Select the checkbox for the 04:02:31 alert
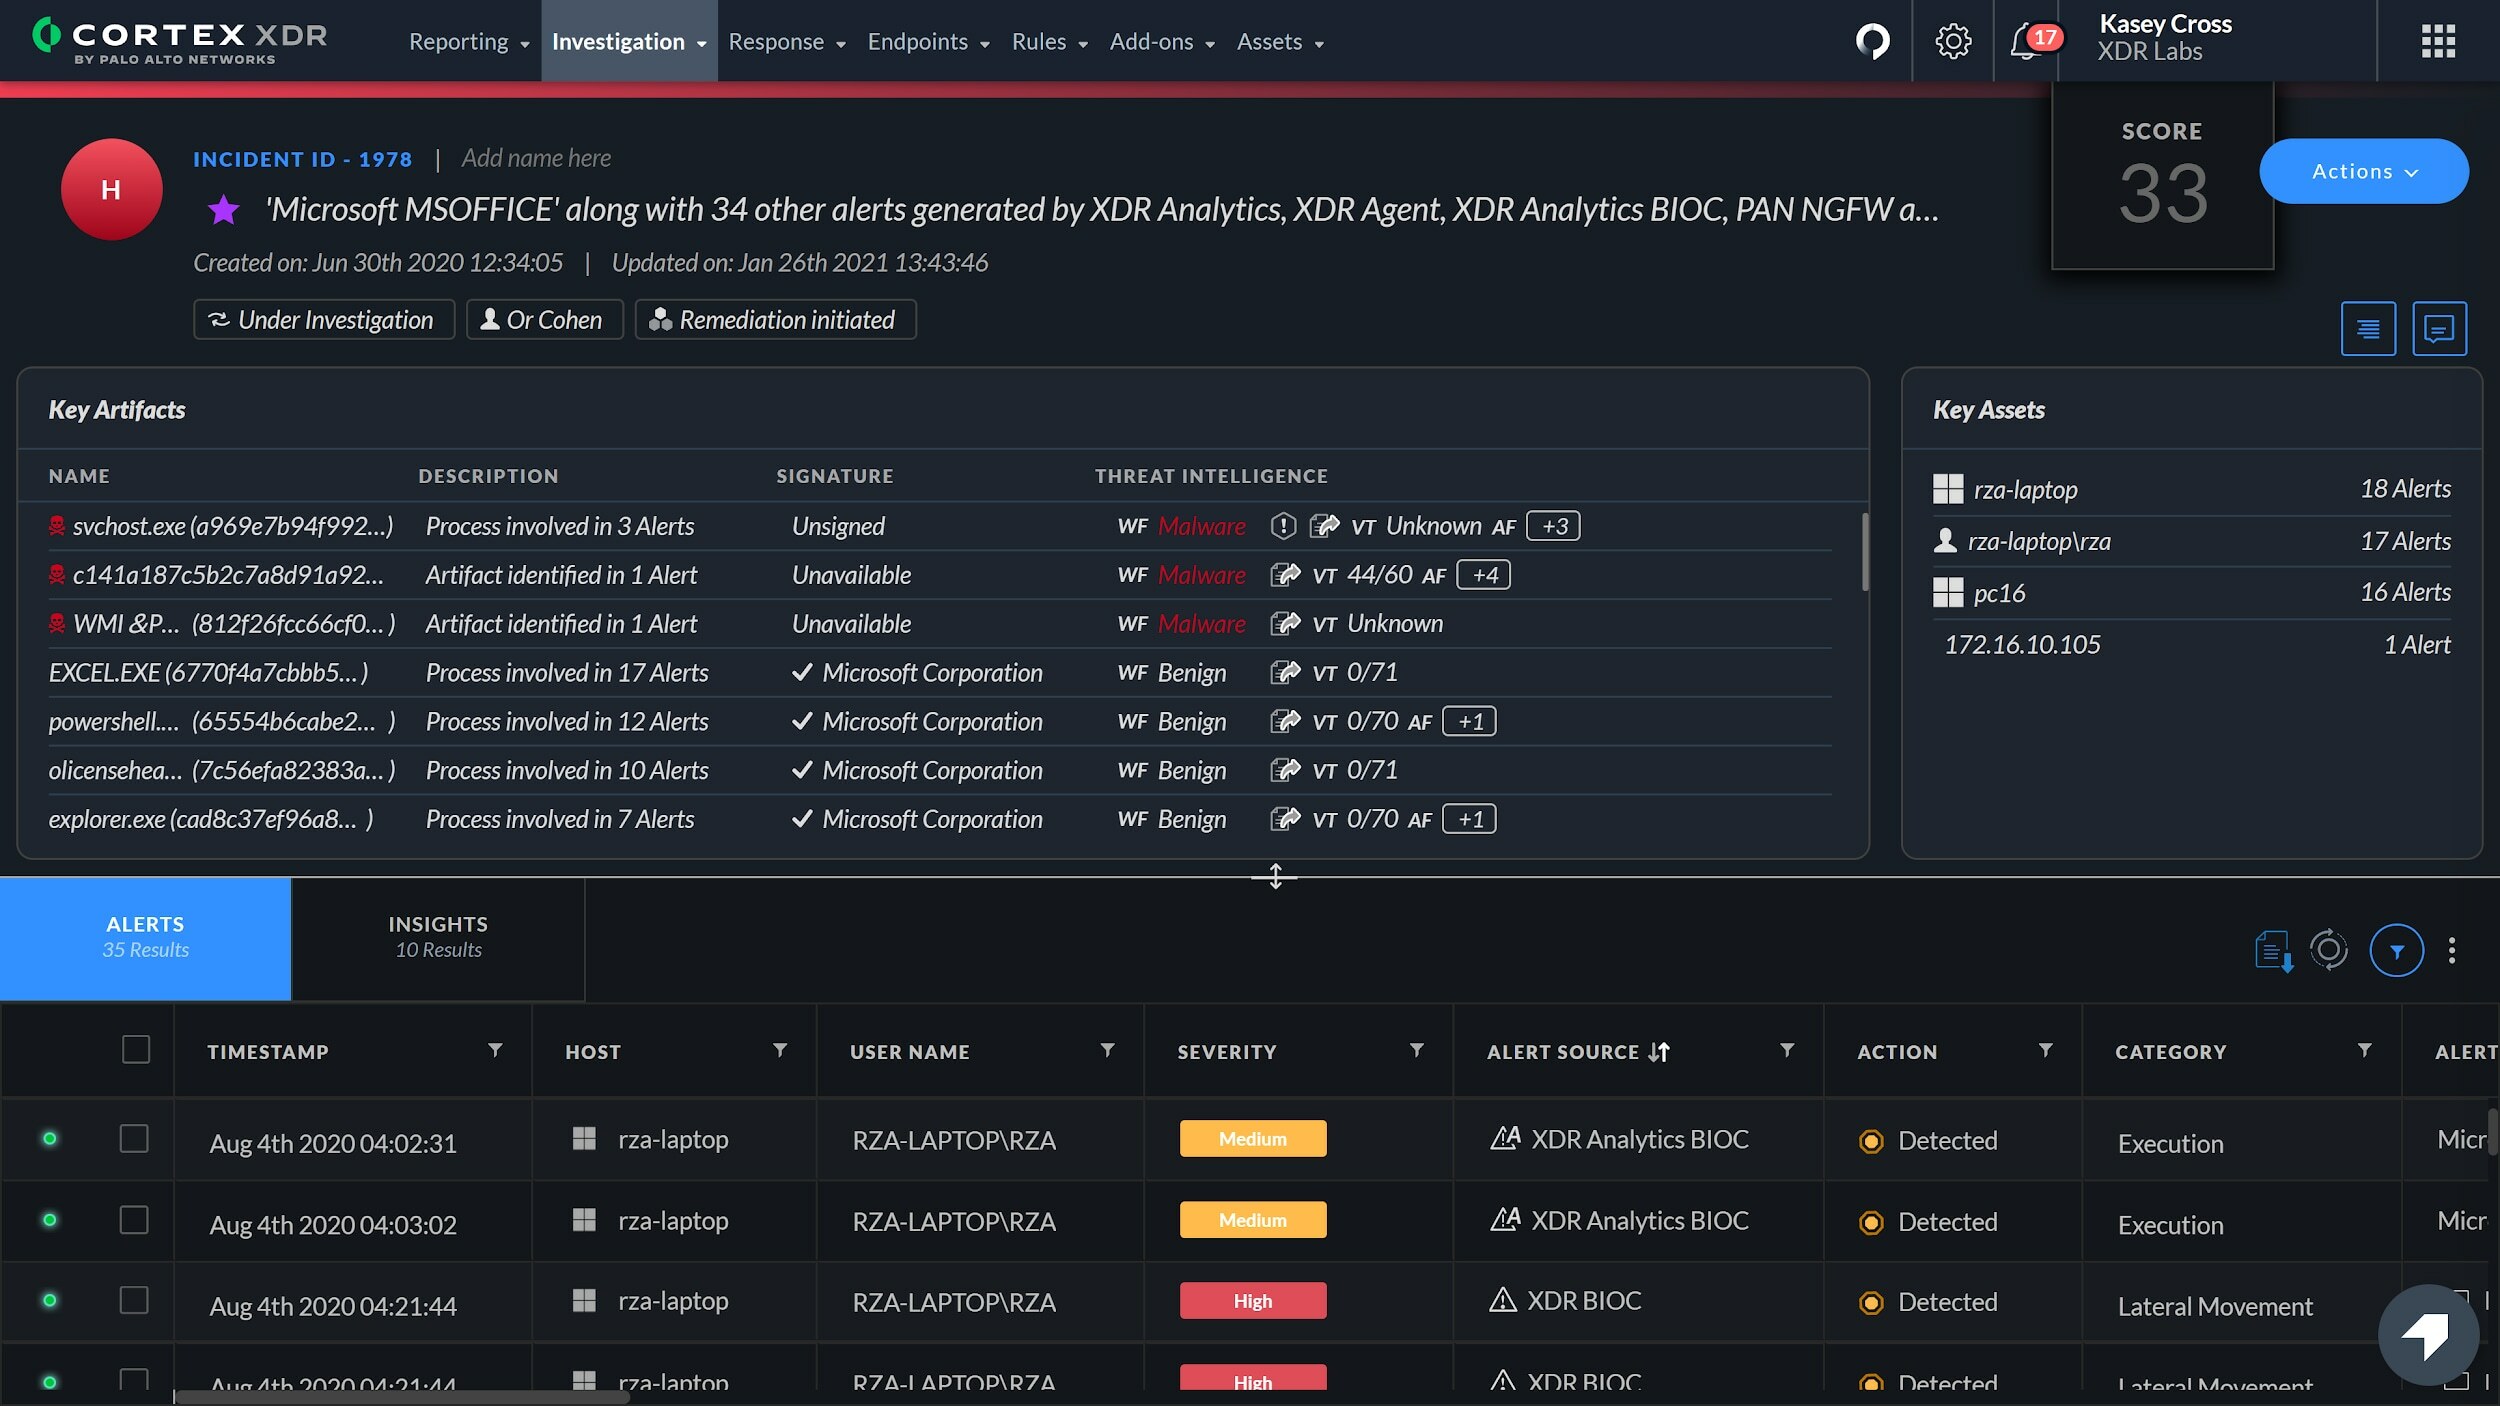 134,1138
